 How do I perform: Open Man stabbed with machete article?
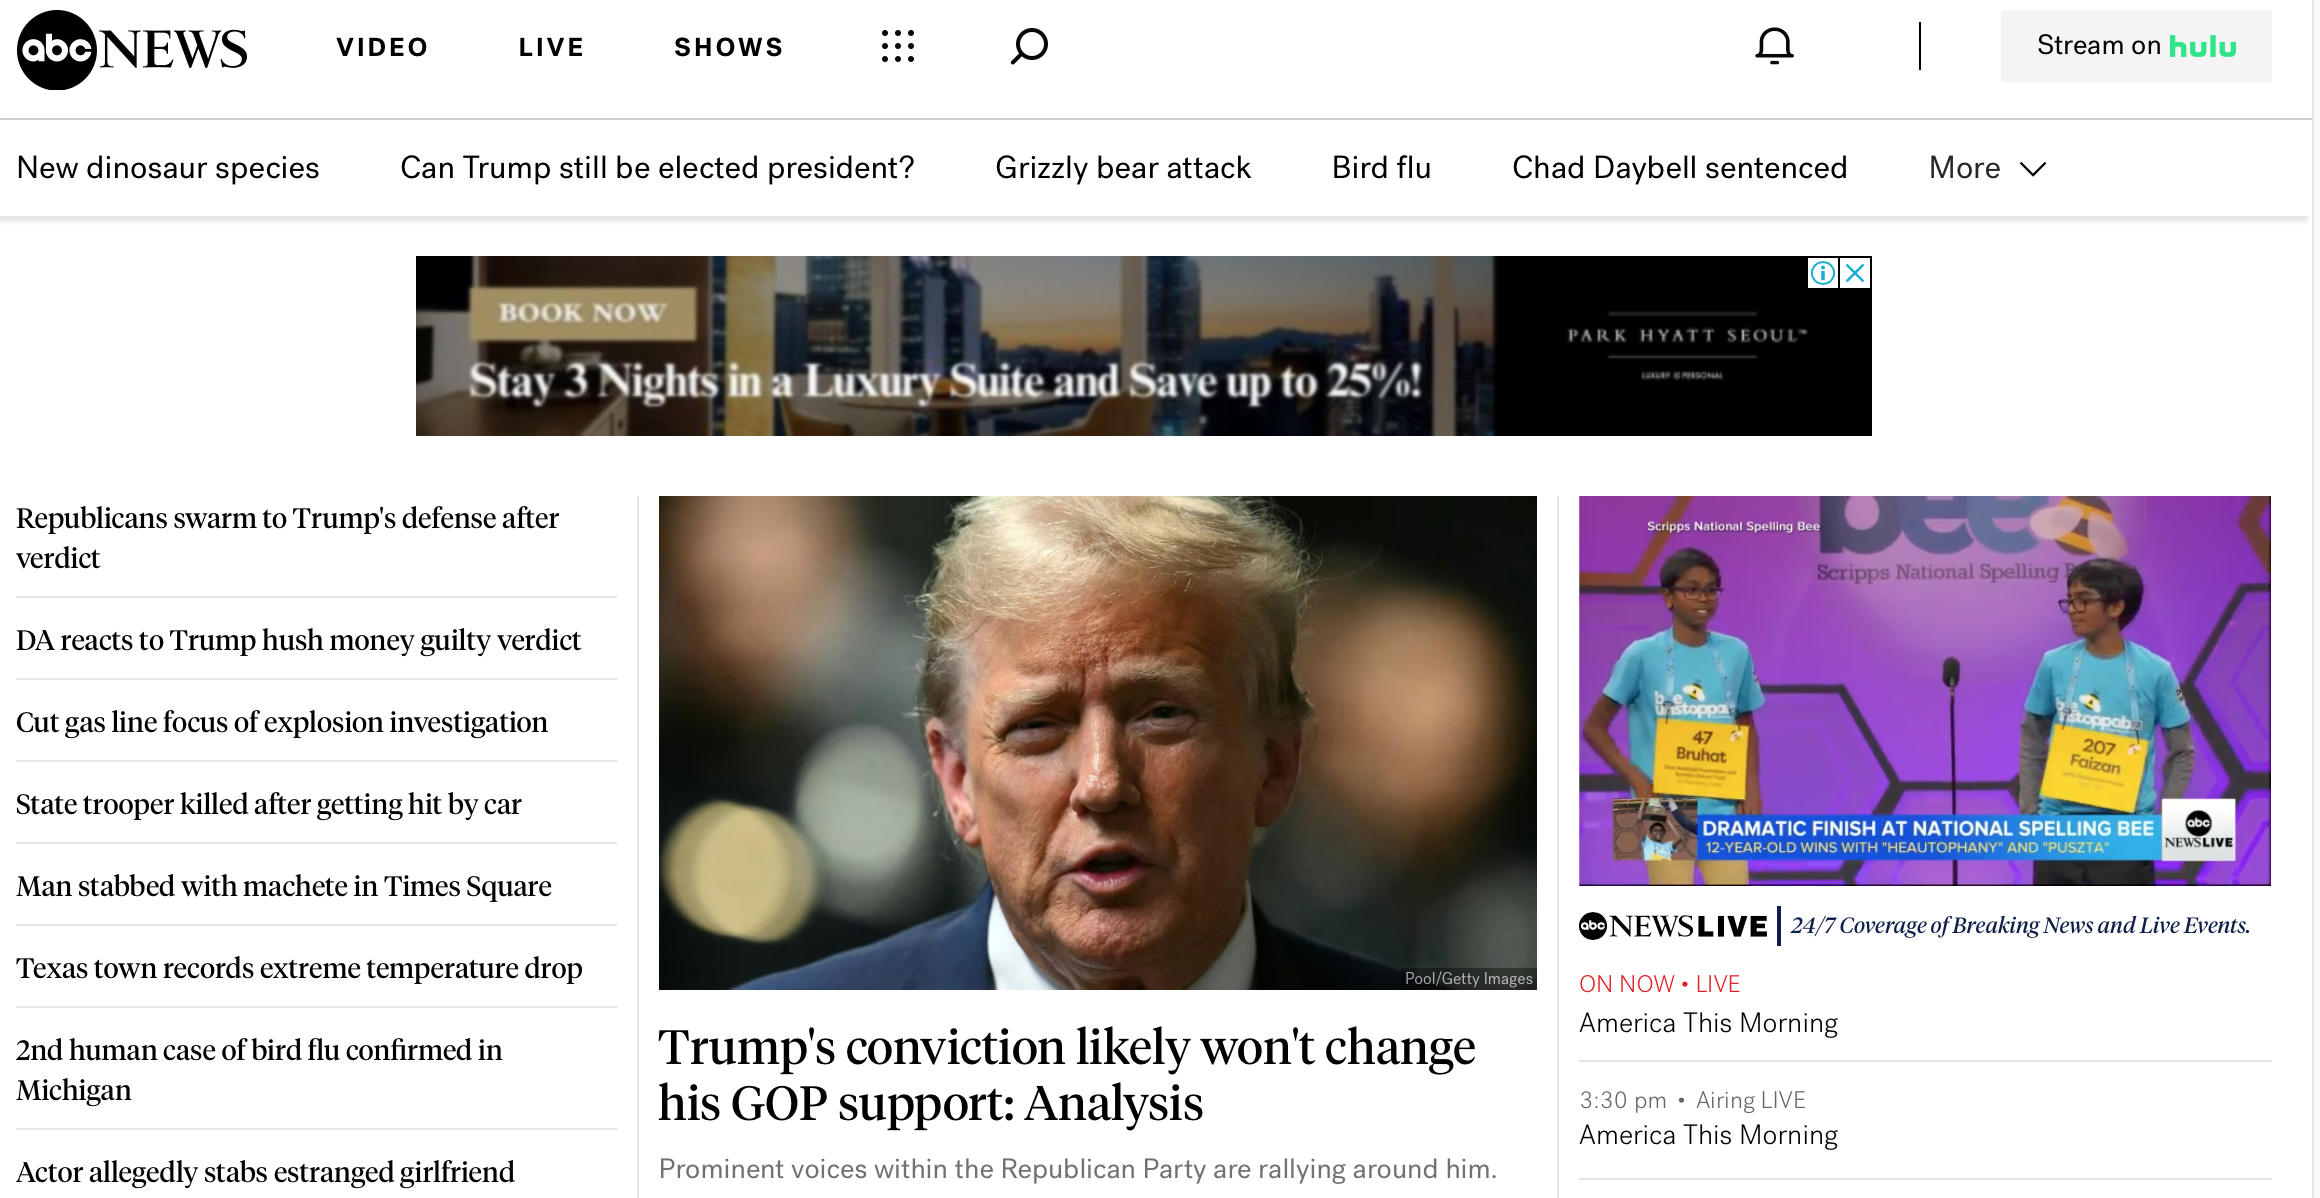284,886
